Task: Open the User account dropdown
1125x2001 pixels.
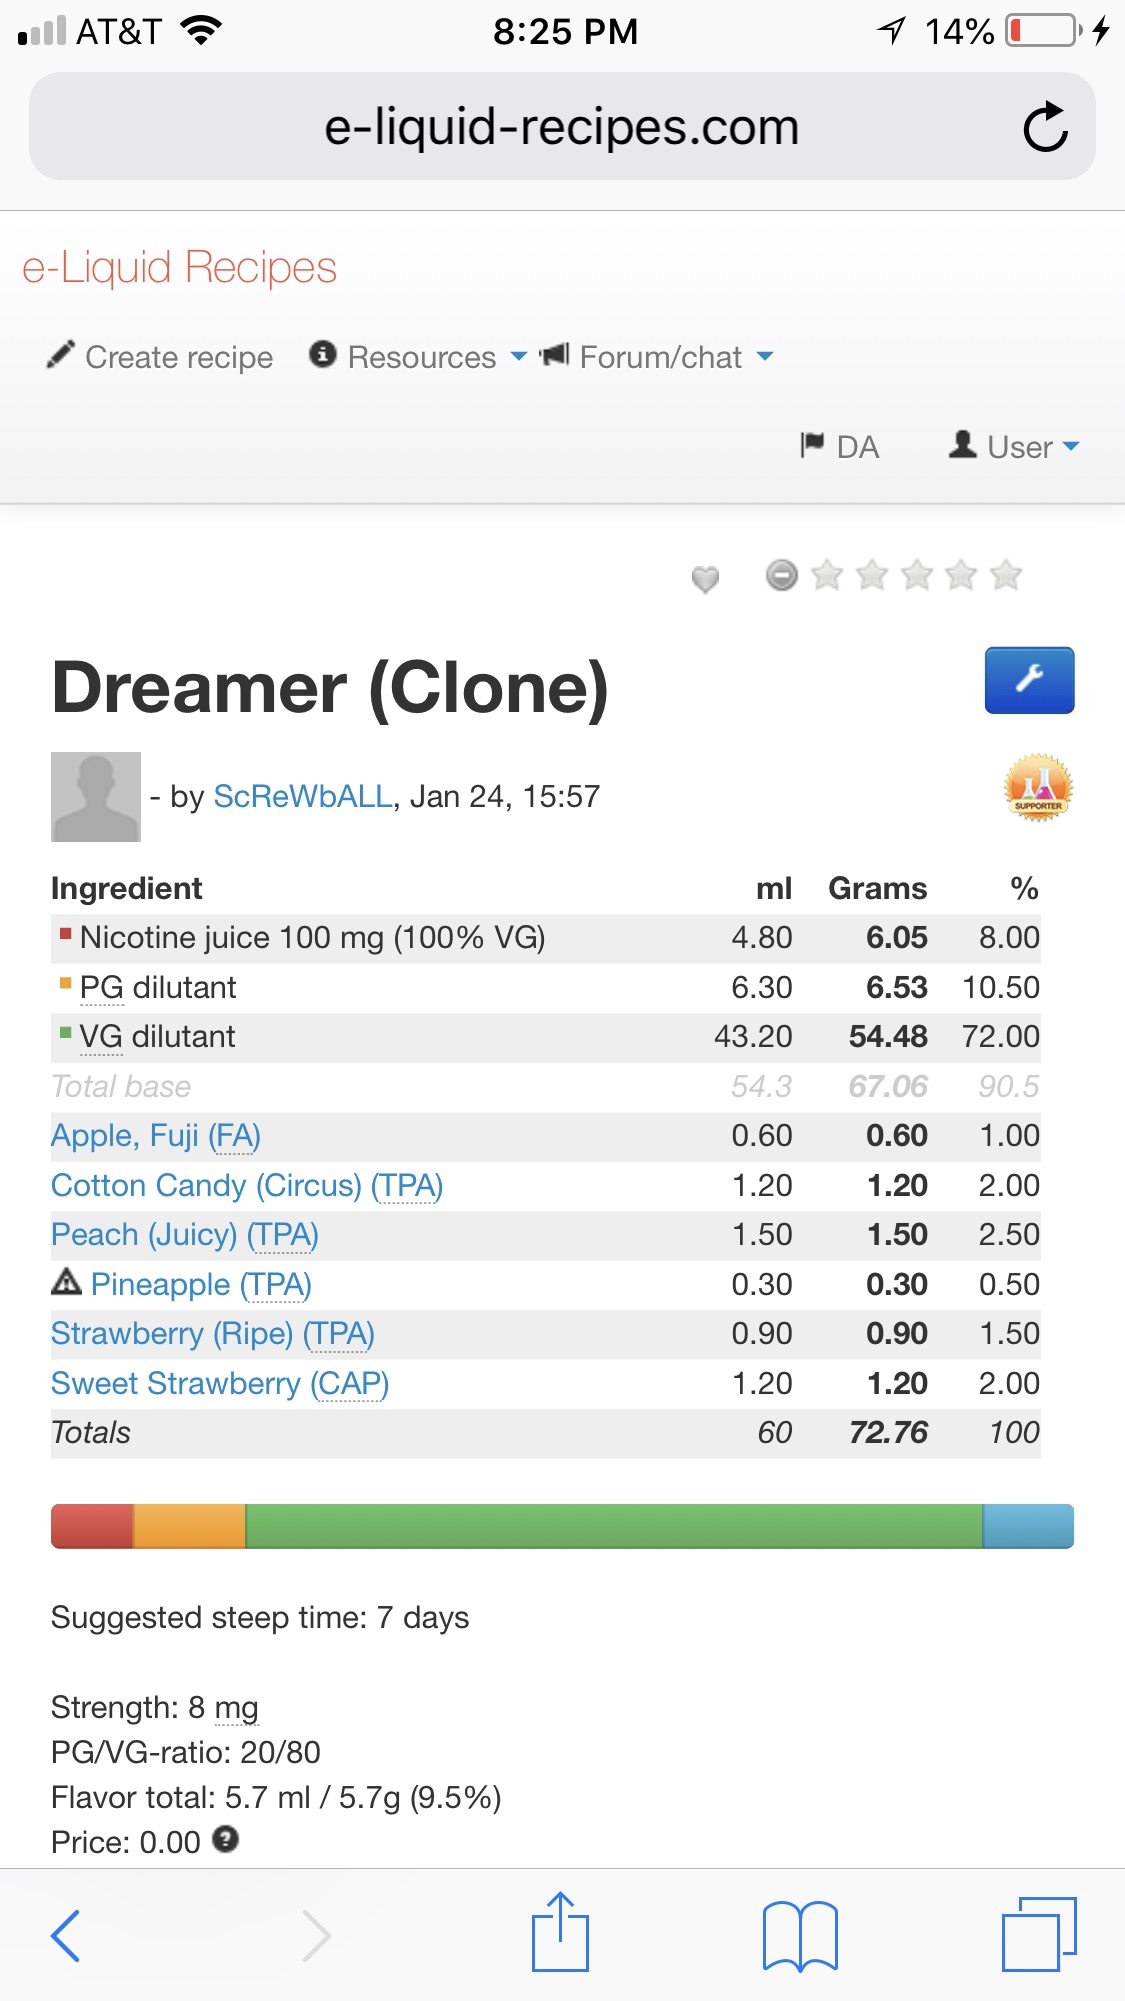Action: pyautogui.click(x=1015, y=447)
